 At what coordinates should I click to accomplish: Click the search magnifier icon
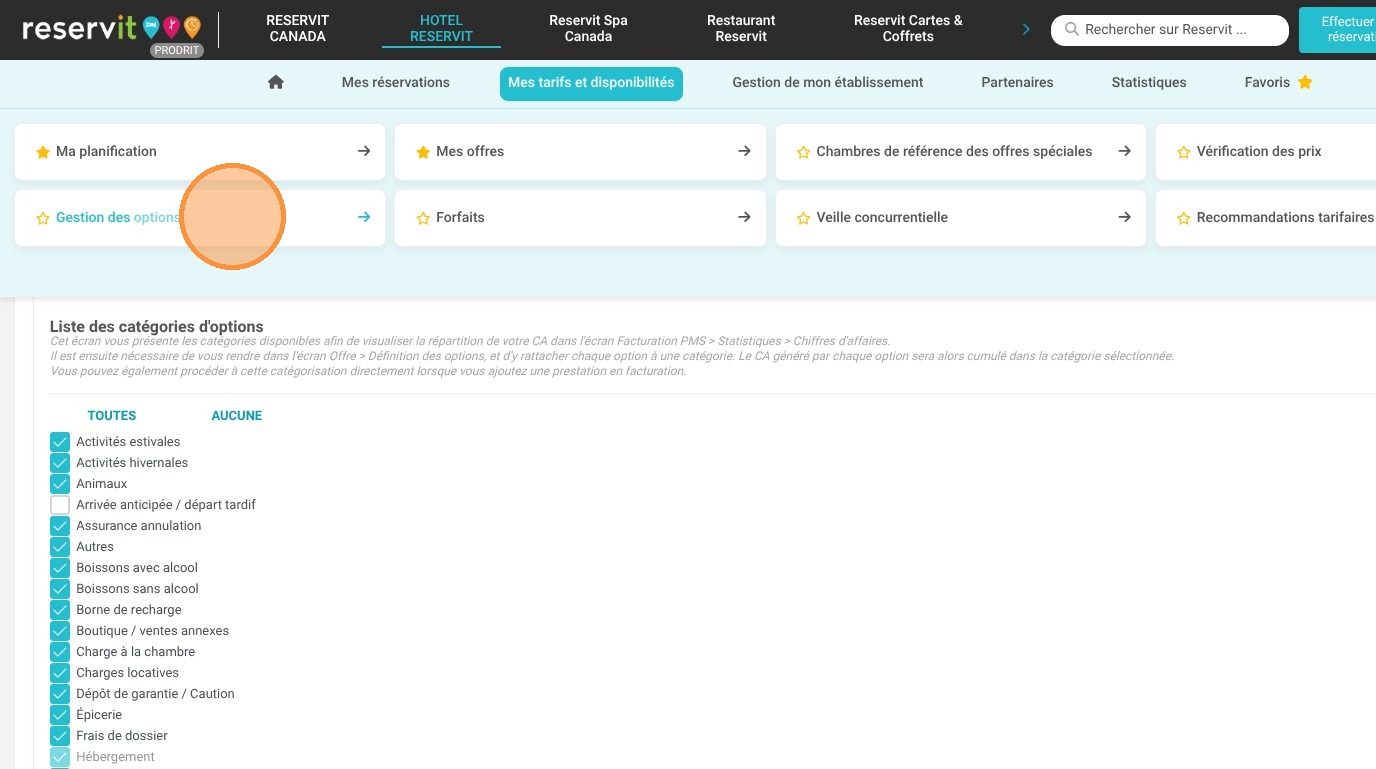1072,30
